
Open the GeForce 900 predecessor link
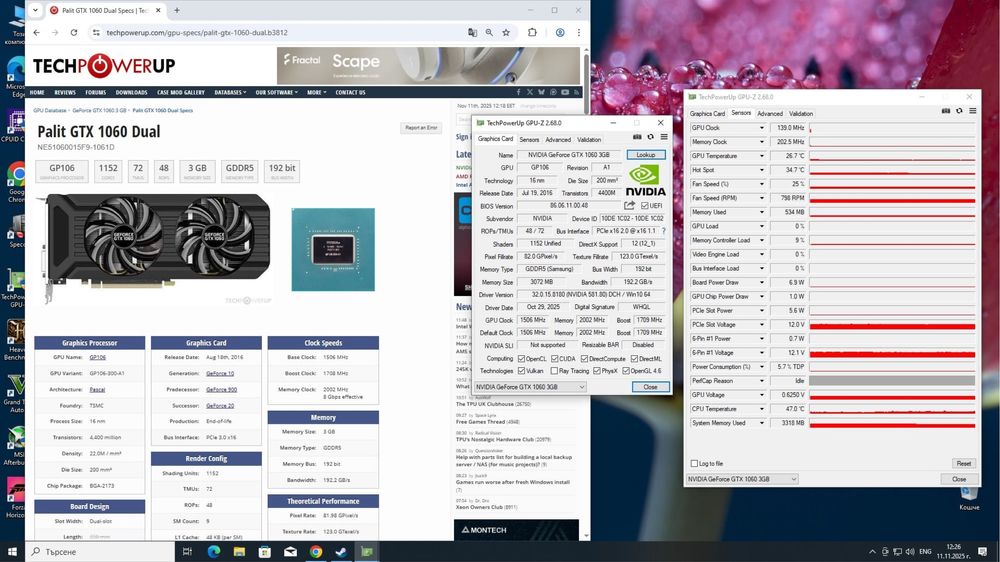221,389
